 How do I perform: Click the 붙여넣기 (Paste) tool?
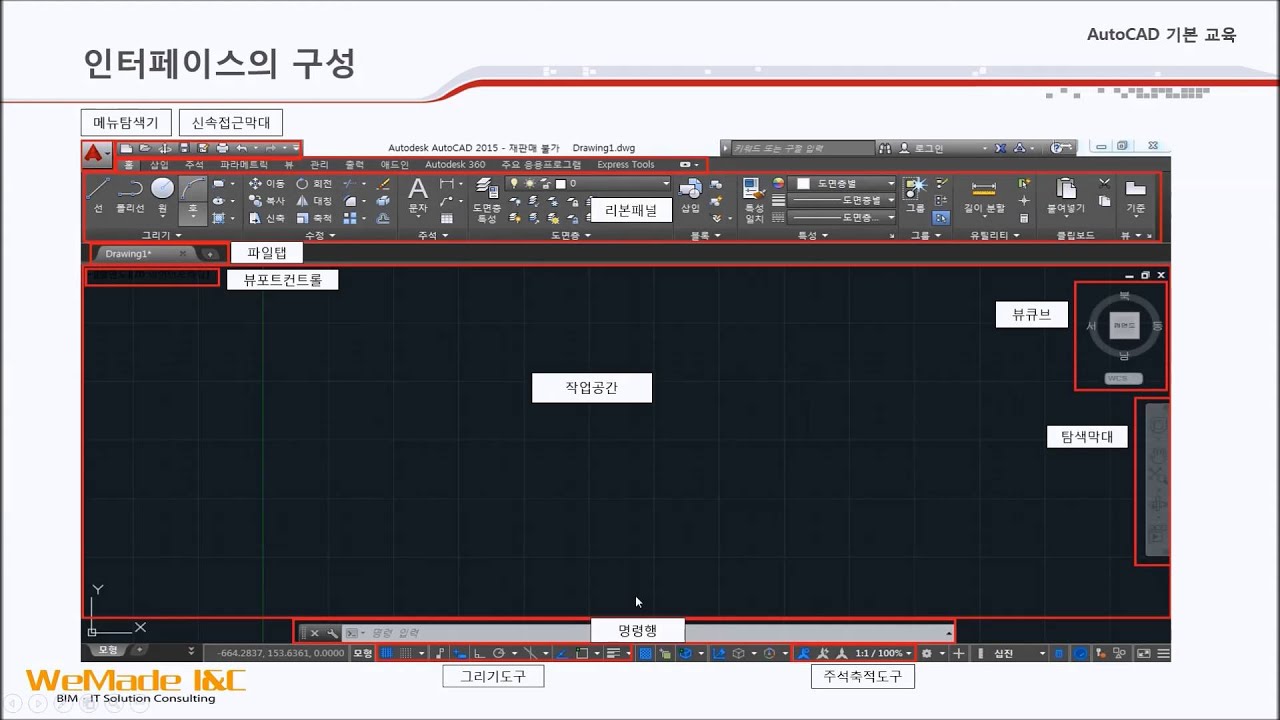click(1066, 196)
